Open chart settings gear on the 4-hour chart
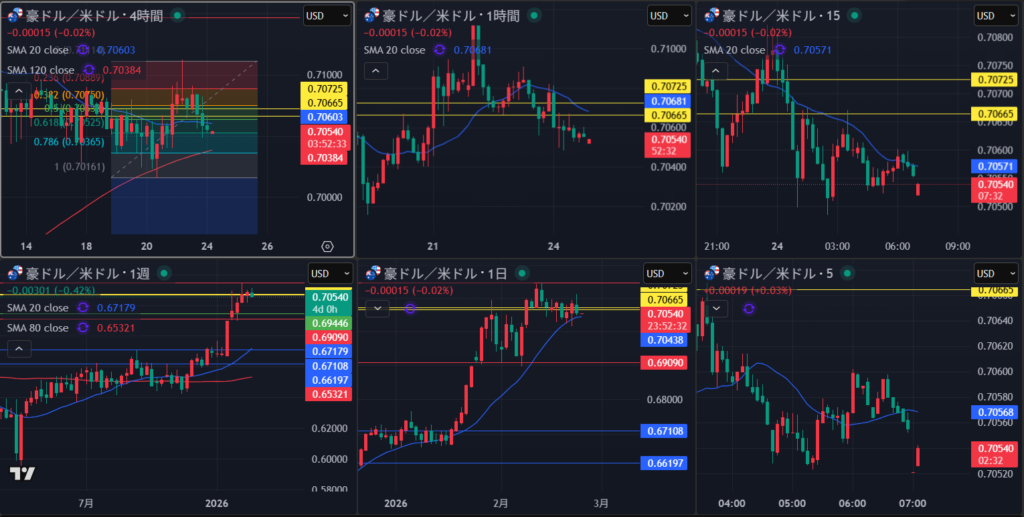Viewport: 1024px width, 517px height. pos(327,246)
